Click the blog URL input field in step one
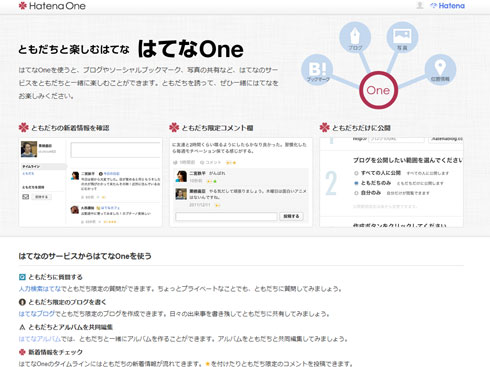The height and width of the screenshot is (367, 490). coord(396,139)
